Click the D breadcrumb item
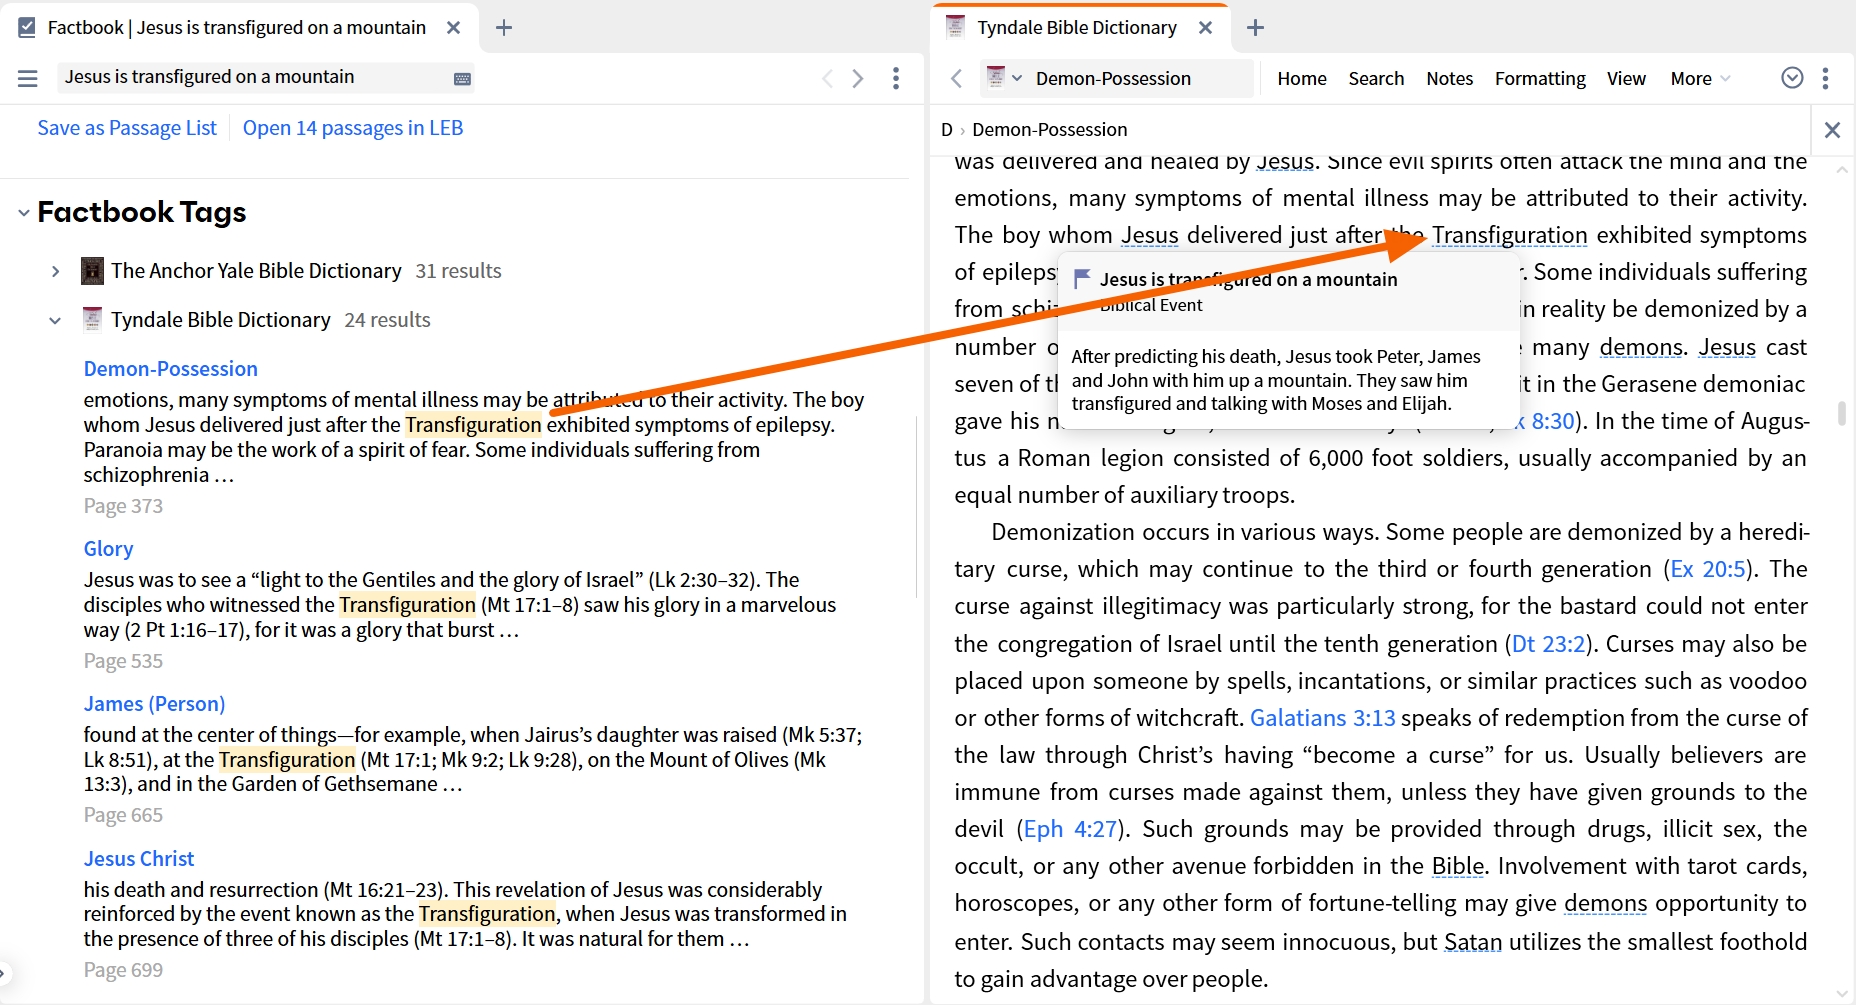Image resolution: width=1856 pixels, height=1005 pixels. point(947,130)
